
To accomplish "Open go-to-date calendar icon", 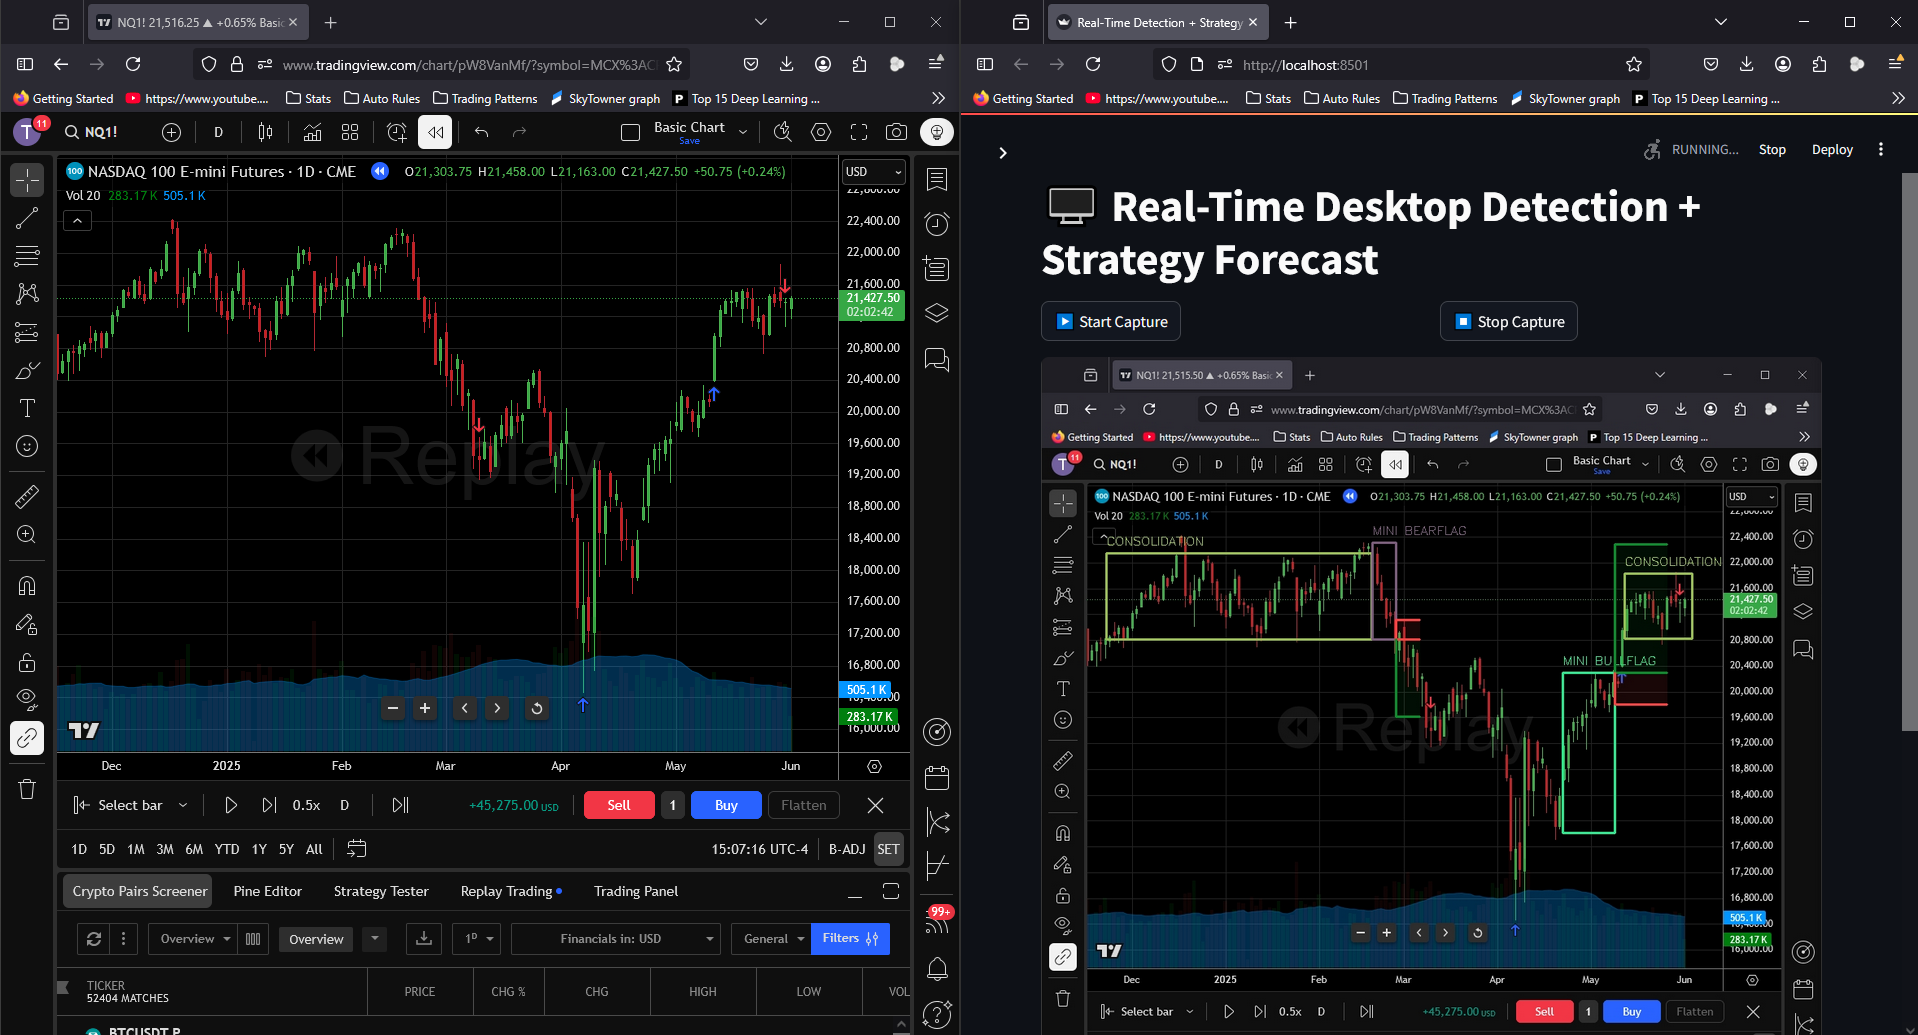I will pyautogui.click(x=356, y=849).
